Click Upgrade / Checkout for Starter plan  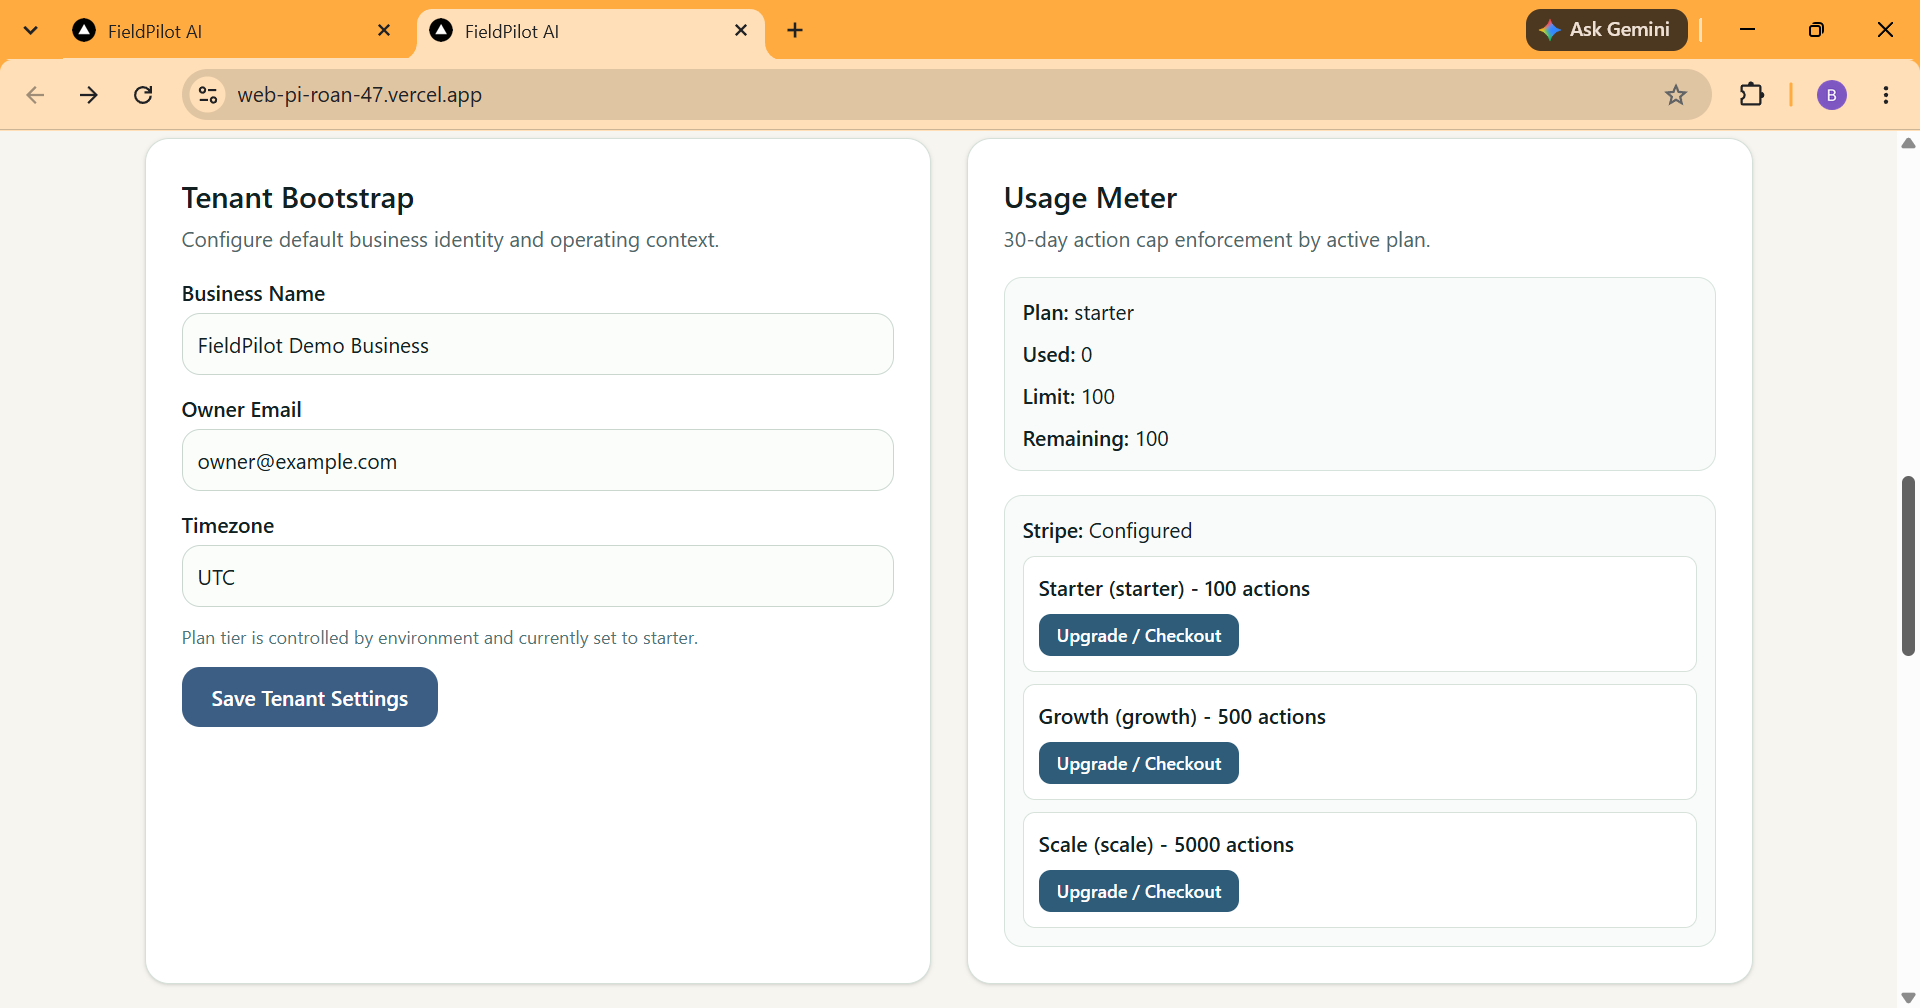1139,636
